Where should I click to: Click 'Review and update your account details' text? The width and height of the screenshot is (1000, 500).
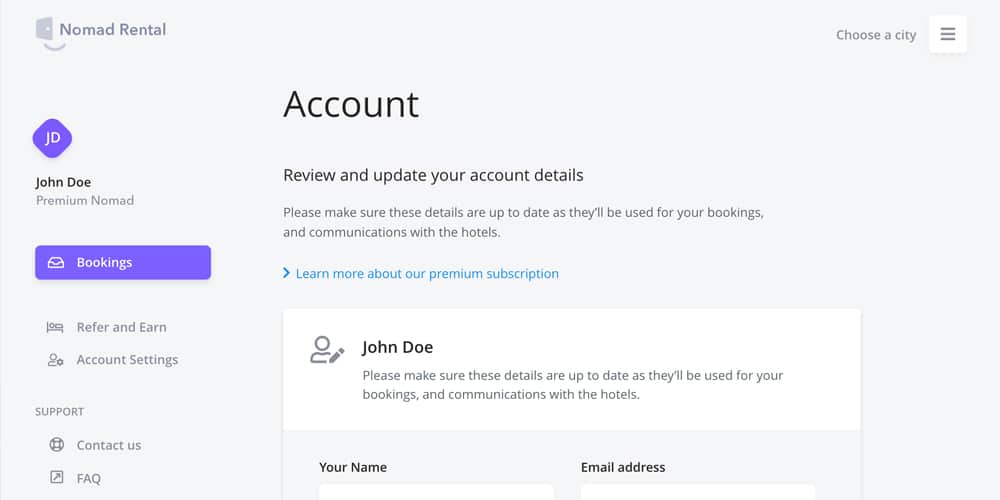[x=433, y=175]
